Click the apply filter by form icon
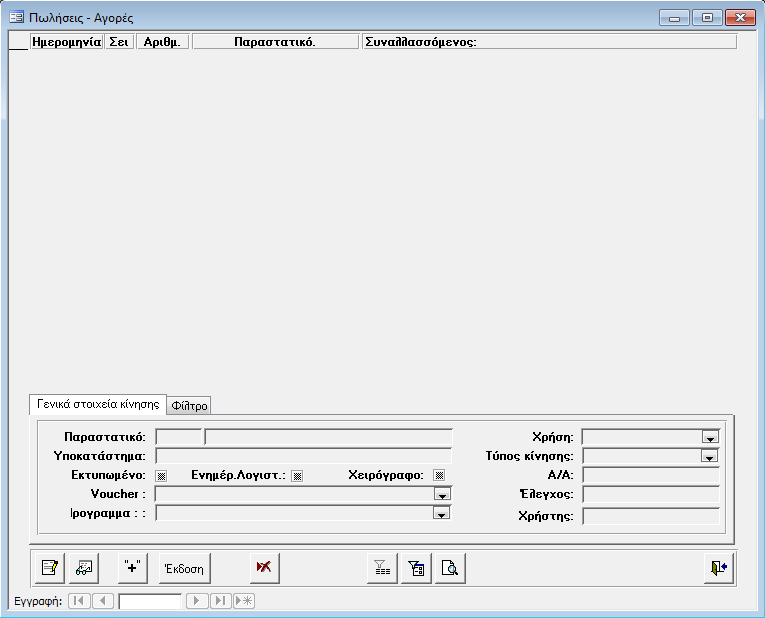This screenshot has height=618, width=765. point(416,568)
